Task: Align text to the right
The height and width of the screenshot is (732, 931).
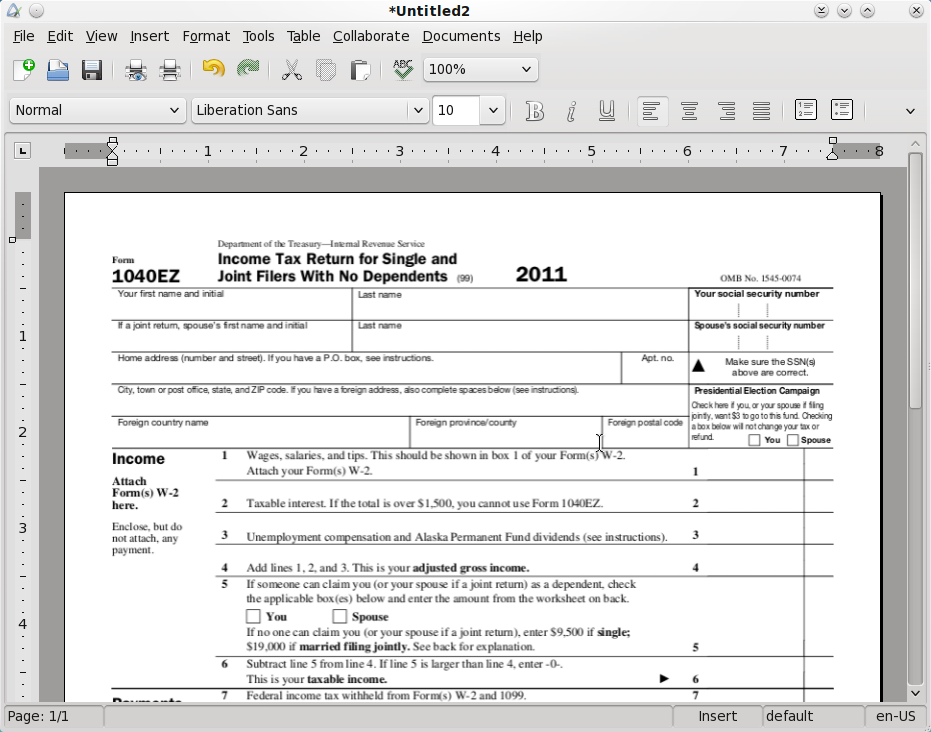Action: click(726, 110)
